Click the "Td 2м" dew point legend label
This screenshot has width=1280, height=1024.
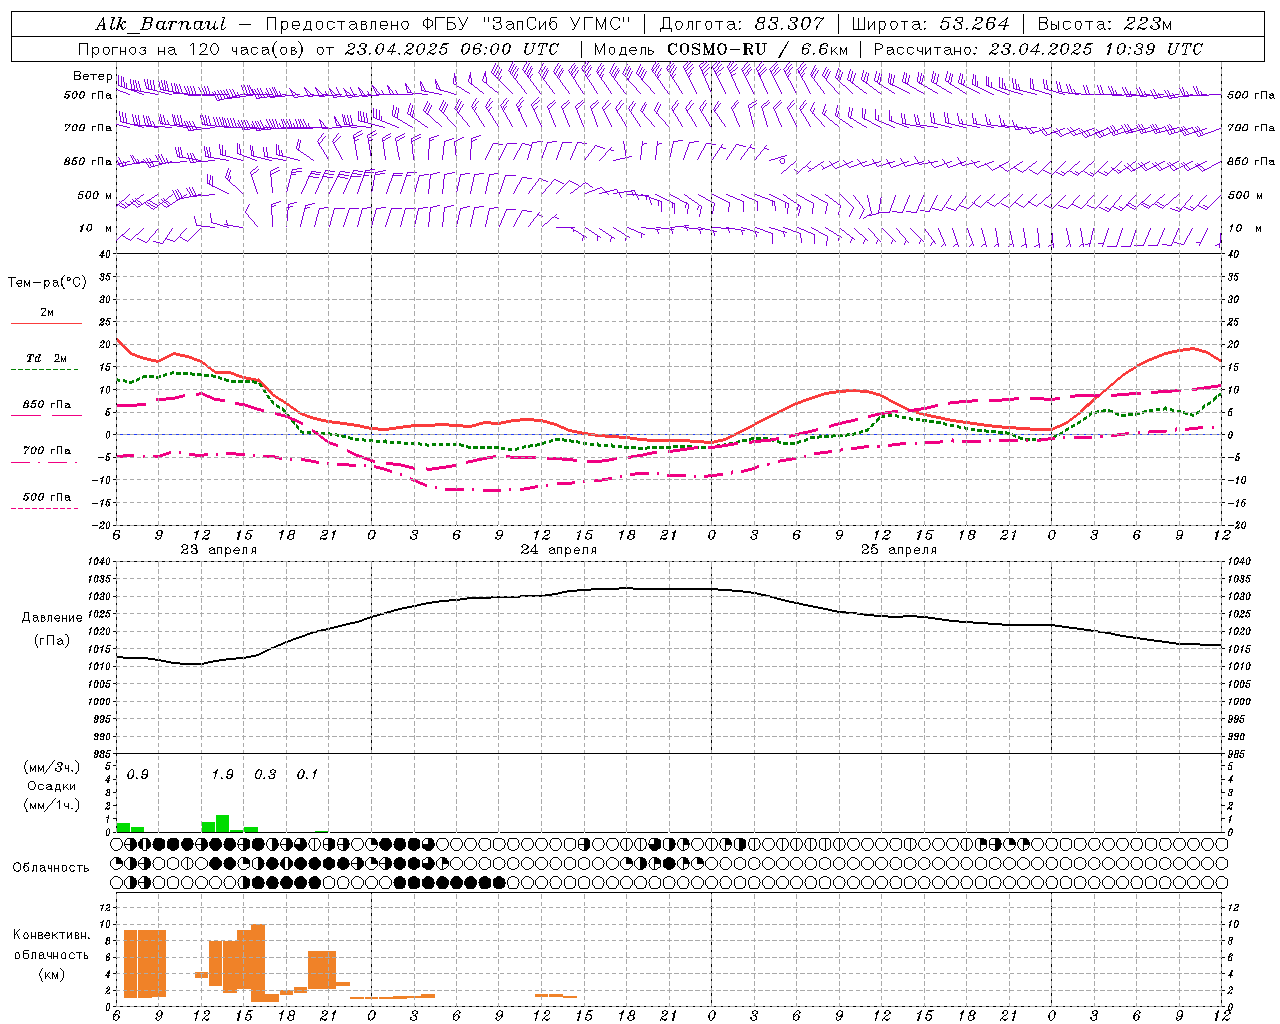point(47,358)
